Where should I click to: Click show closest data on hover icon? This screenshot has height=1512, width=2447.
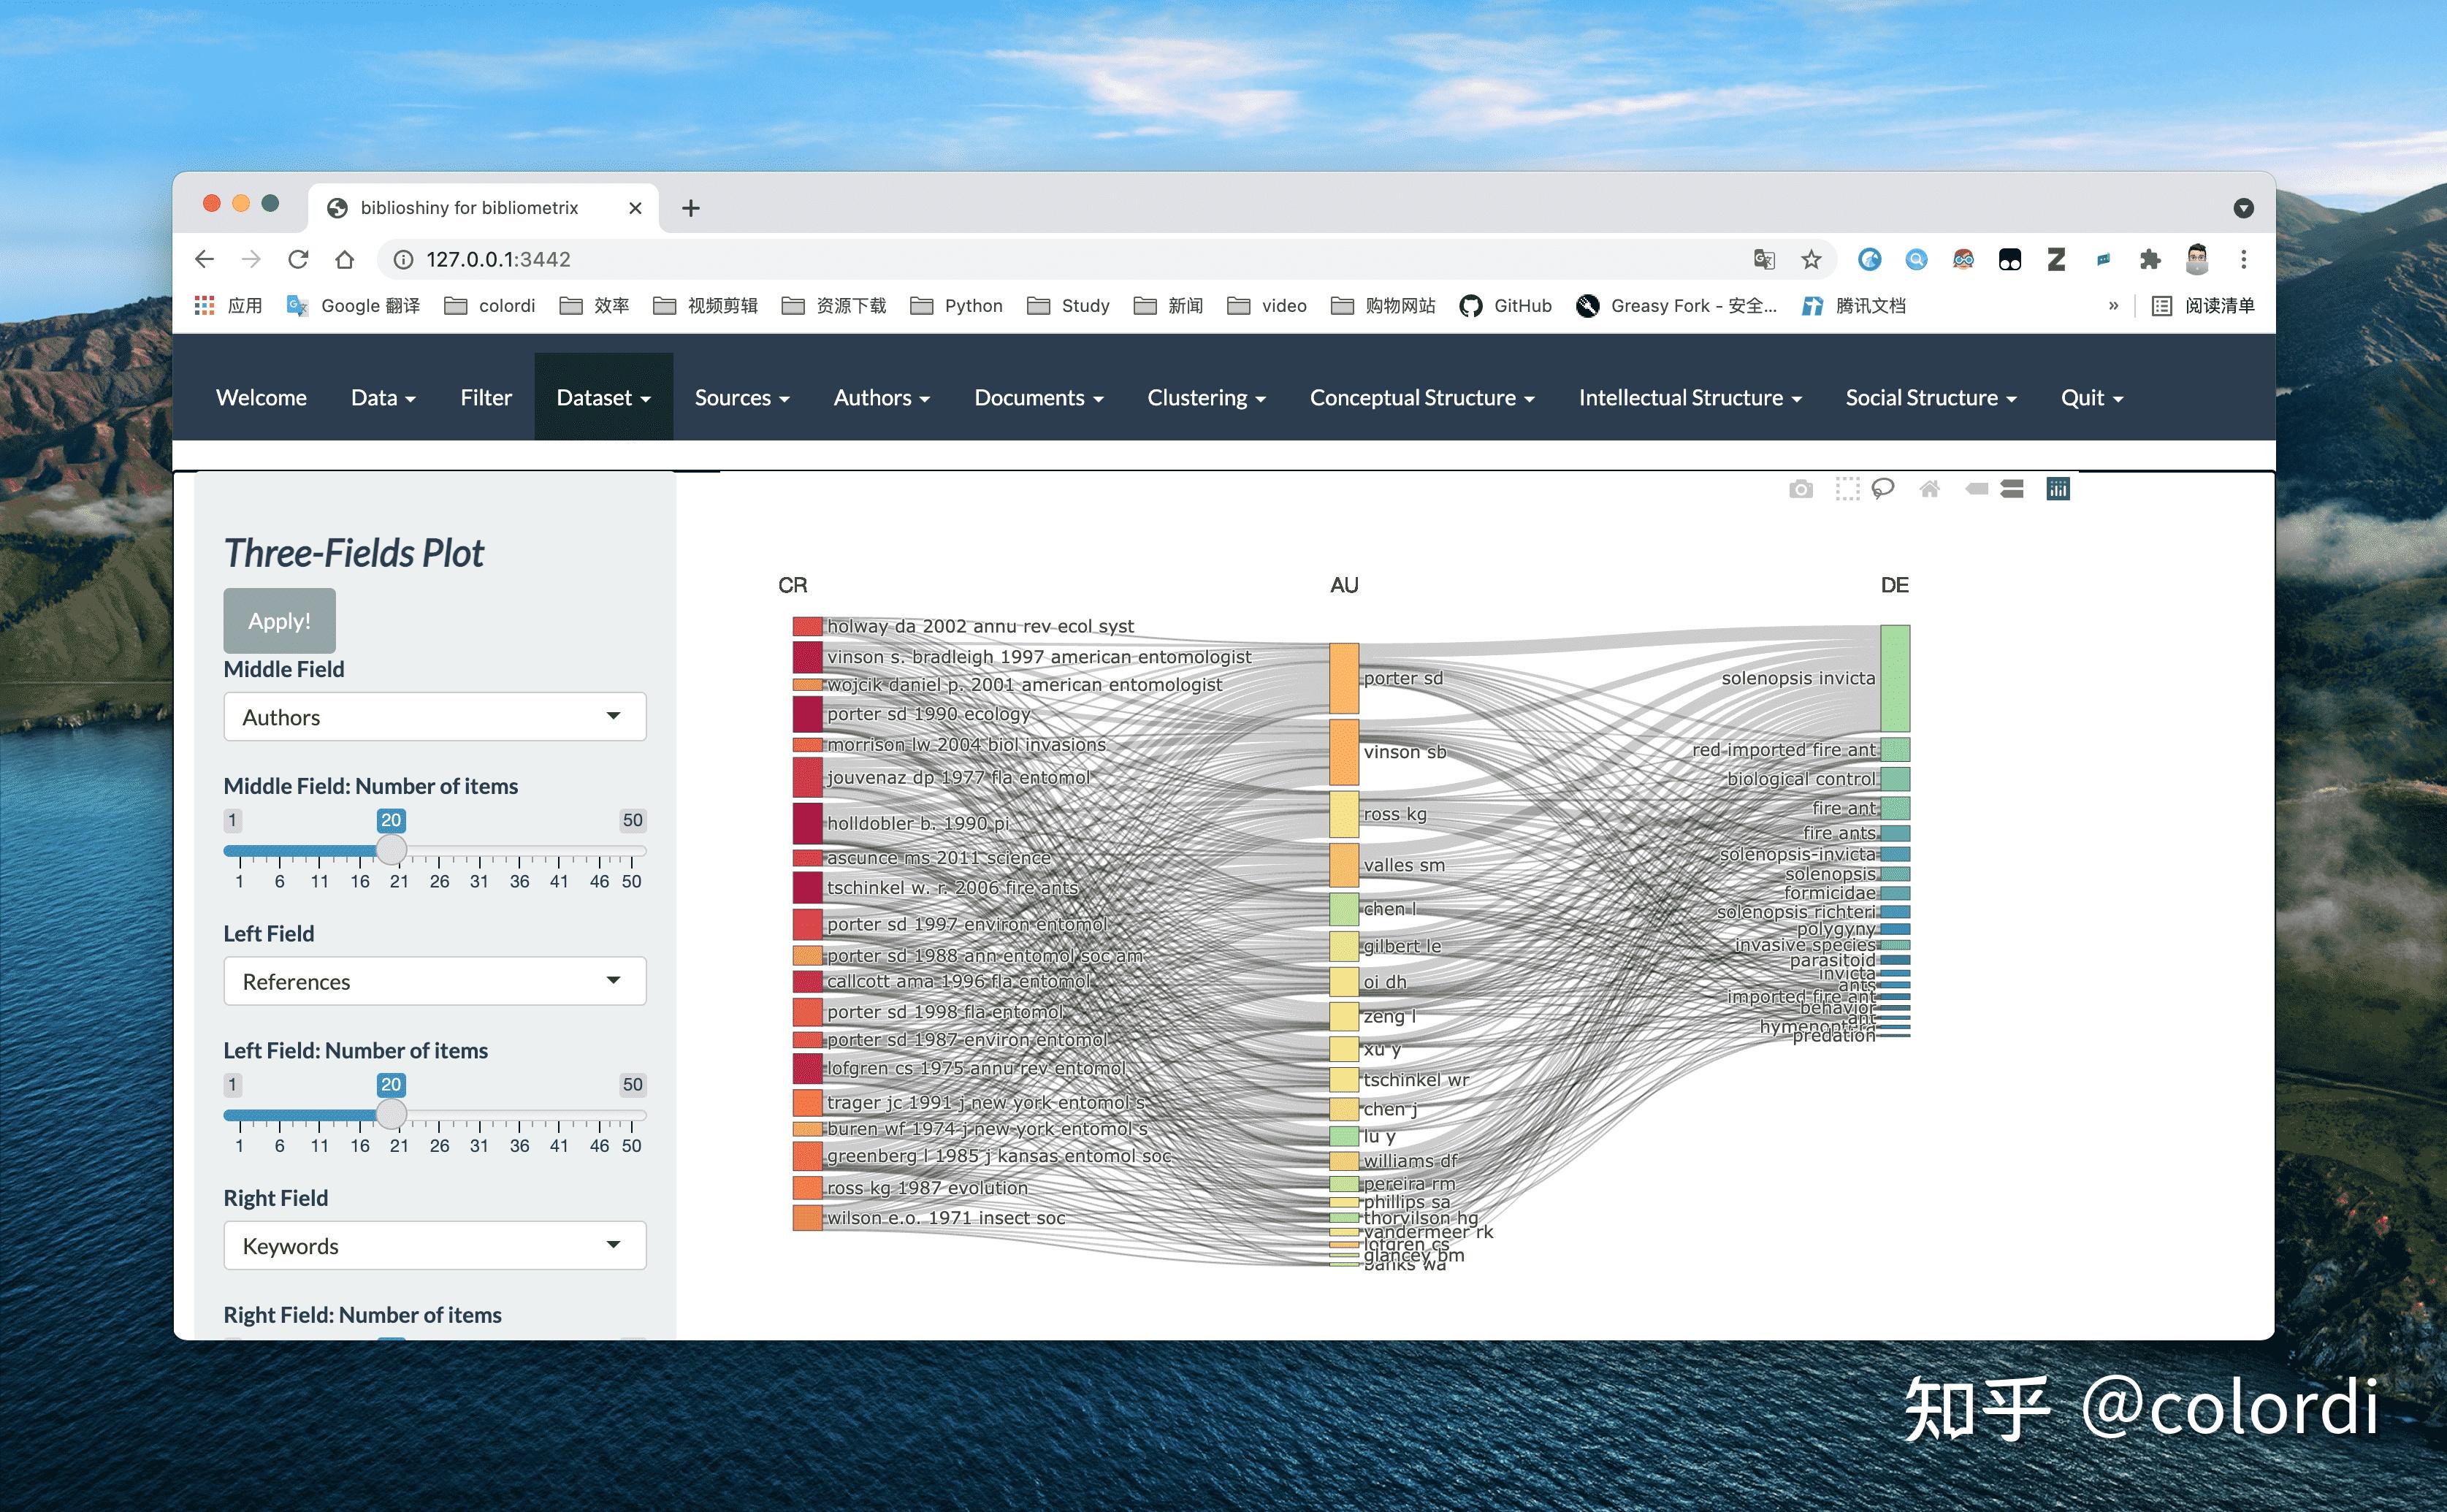tap(1976, 489)
